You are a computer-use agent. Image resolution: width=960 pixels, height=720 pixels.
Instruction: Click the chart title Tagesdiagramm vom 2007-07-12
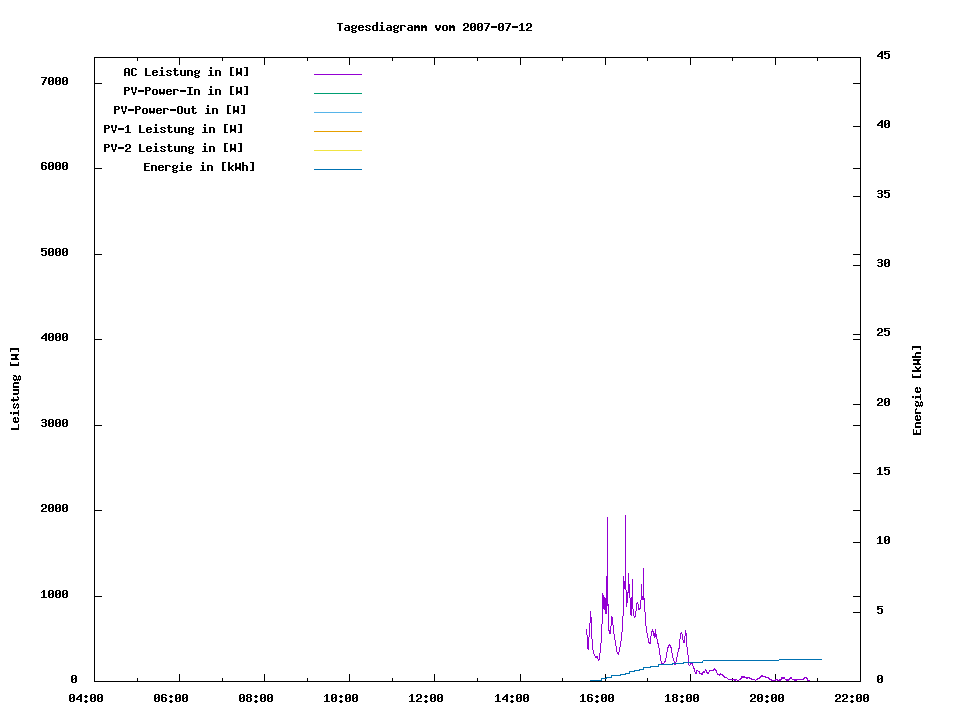[x=434, y=27]
